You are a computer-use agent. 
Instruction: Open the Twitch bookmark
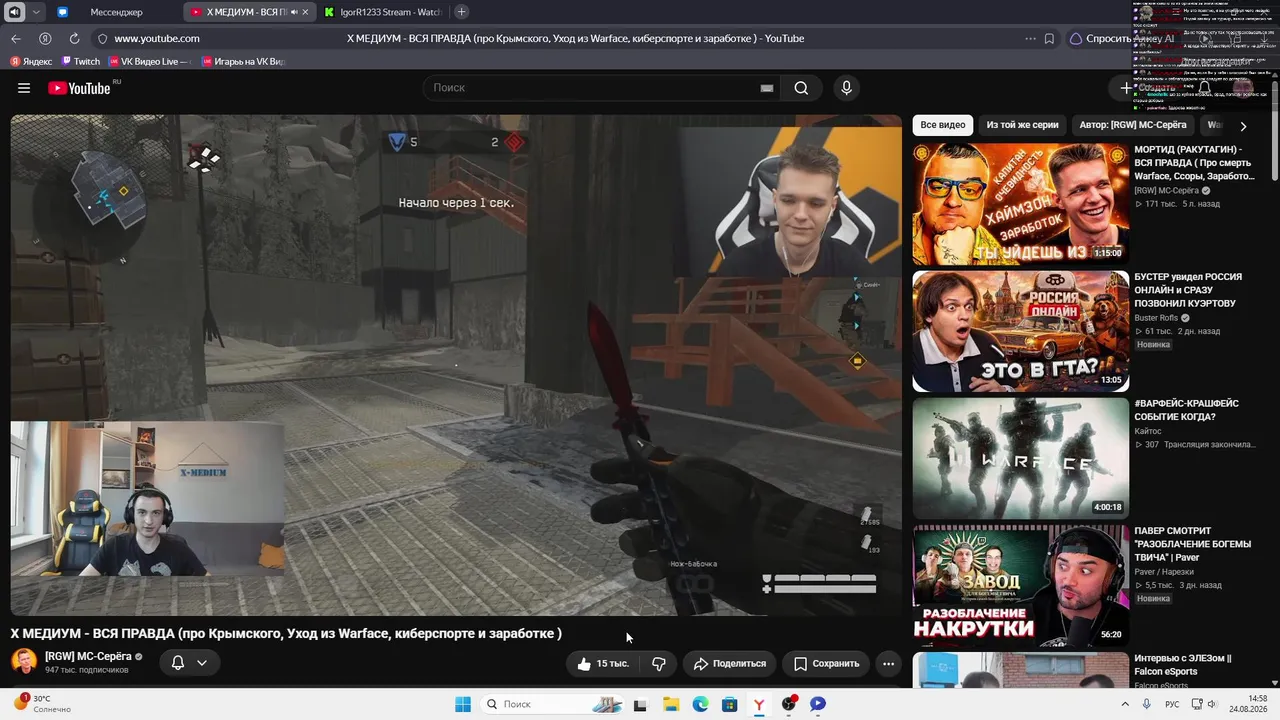pyautogui.click(x=81, y=62)
